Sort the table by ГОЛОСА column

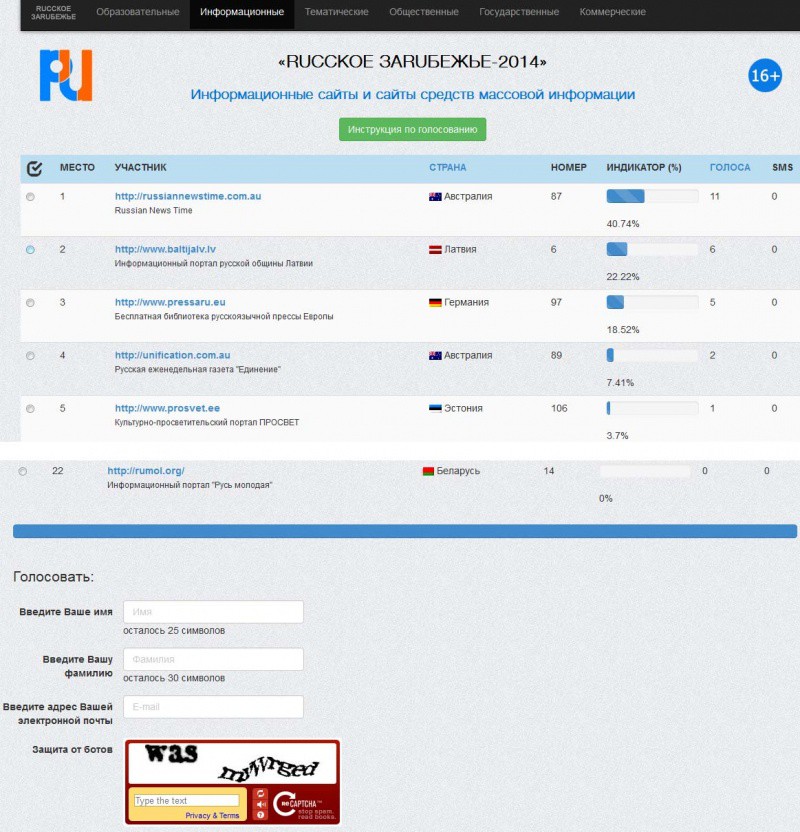[730, 168]
